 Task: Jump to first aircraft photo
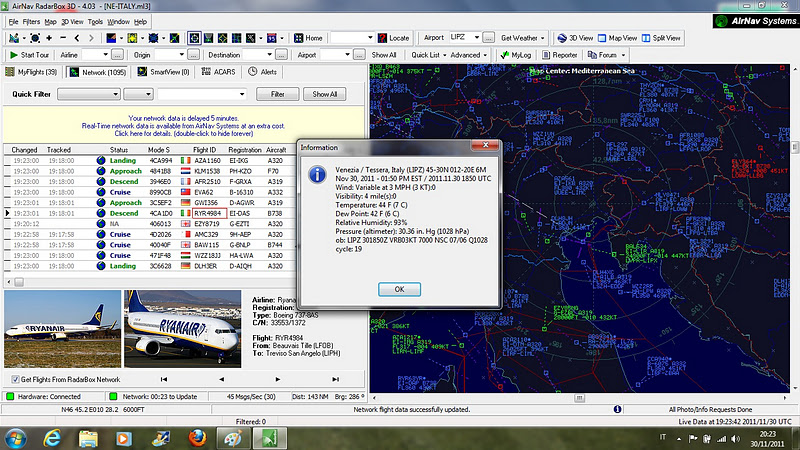coord(164,379)
